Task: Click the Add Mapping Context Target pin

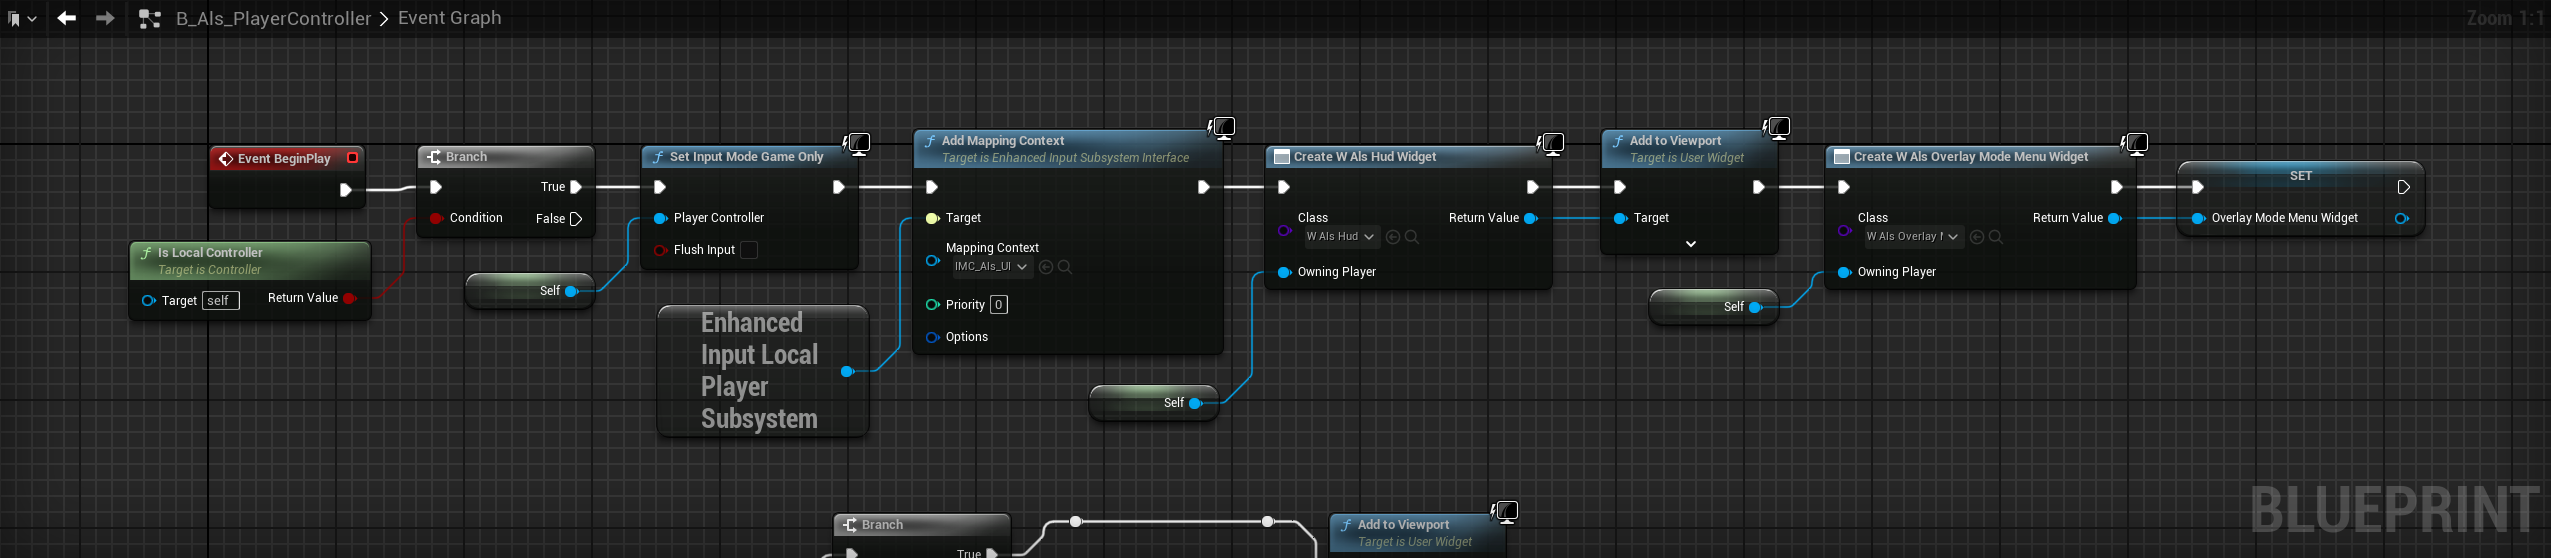Action: coord(932,218)
